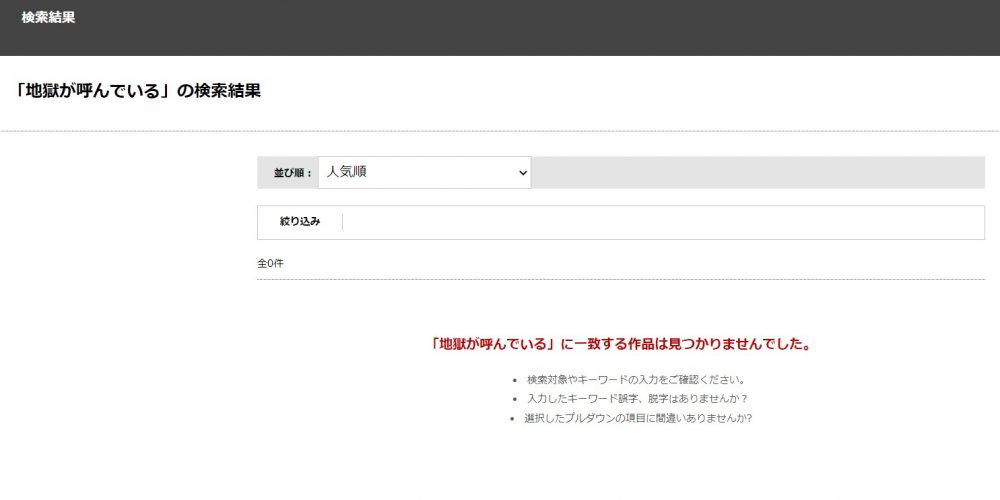Click the プルダウンの項目 hint line

[x=638, y=419]
